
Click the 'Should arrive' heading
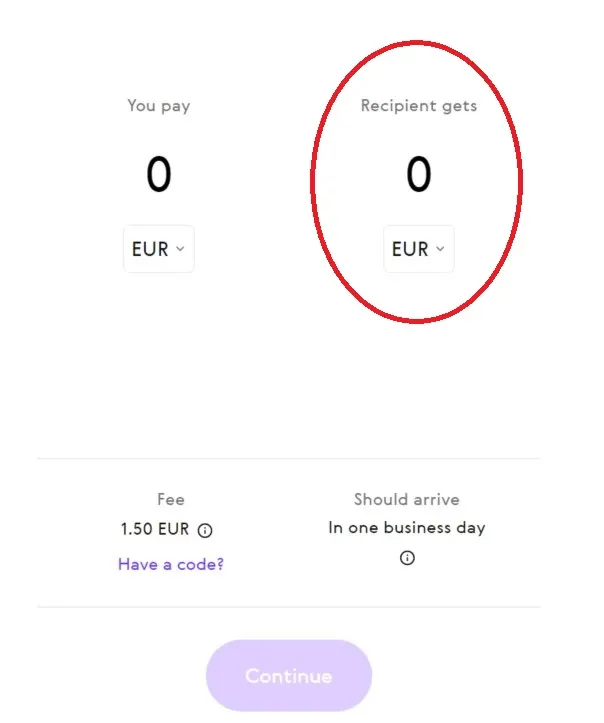[x=406, y=499]
